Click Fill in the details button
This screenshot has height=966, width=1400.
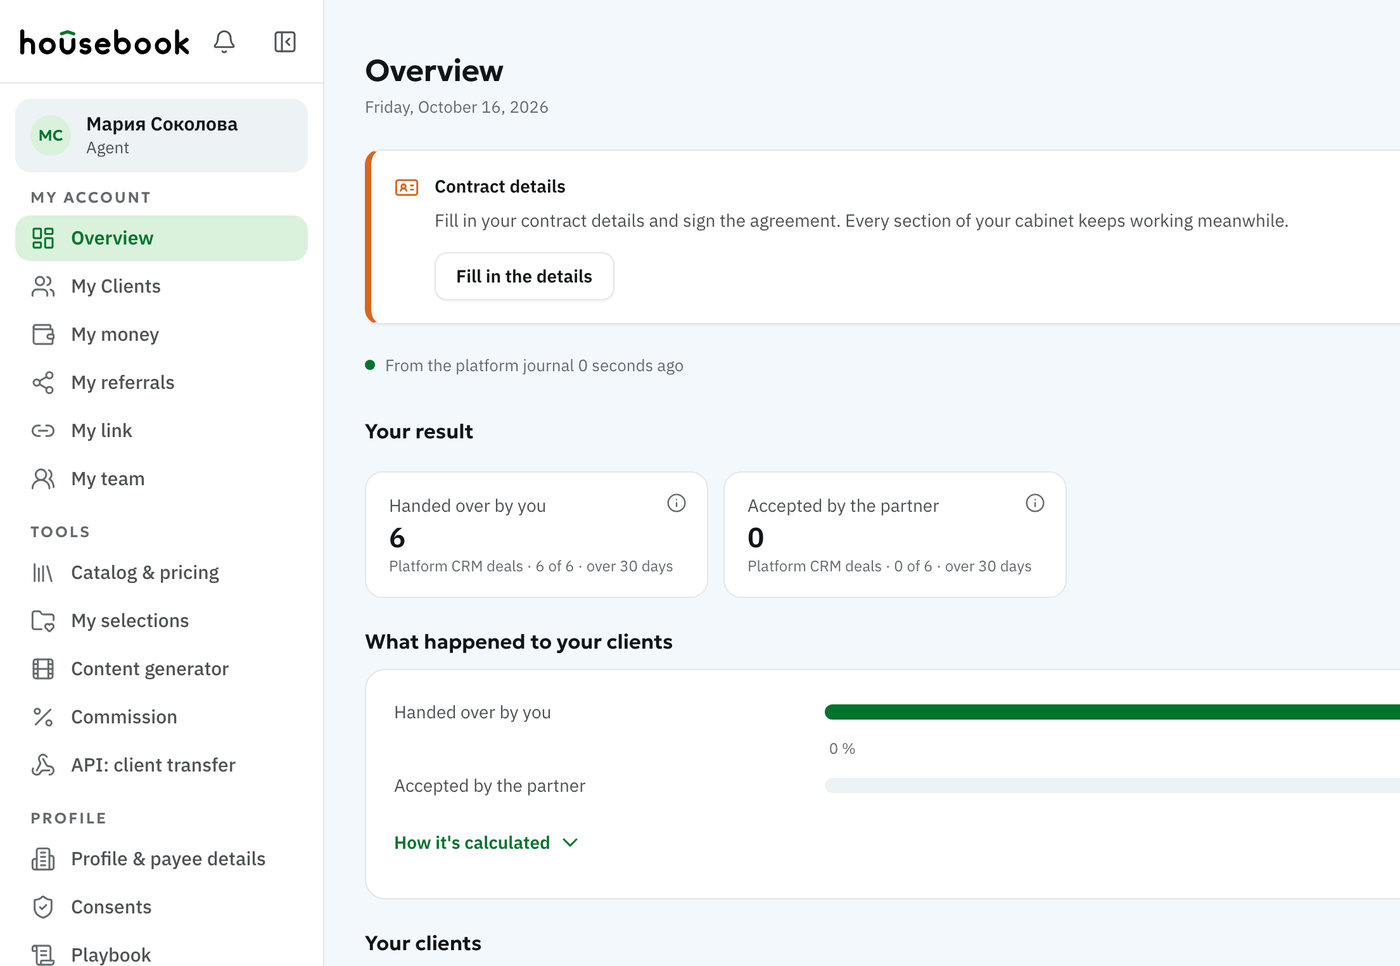(x=524, y=276)
